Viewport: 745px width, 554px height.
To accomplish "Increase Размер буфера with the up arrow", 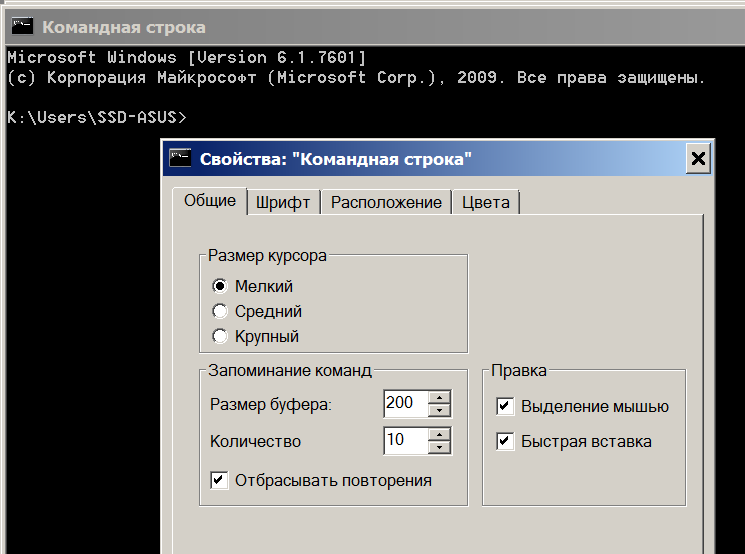I will [x=439, y=397].
